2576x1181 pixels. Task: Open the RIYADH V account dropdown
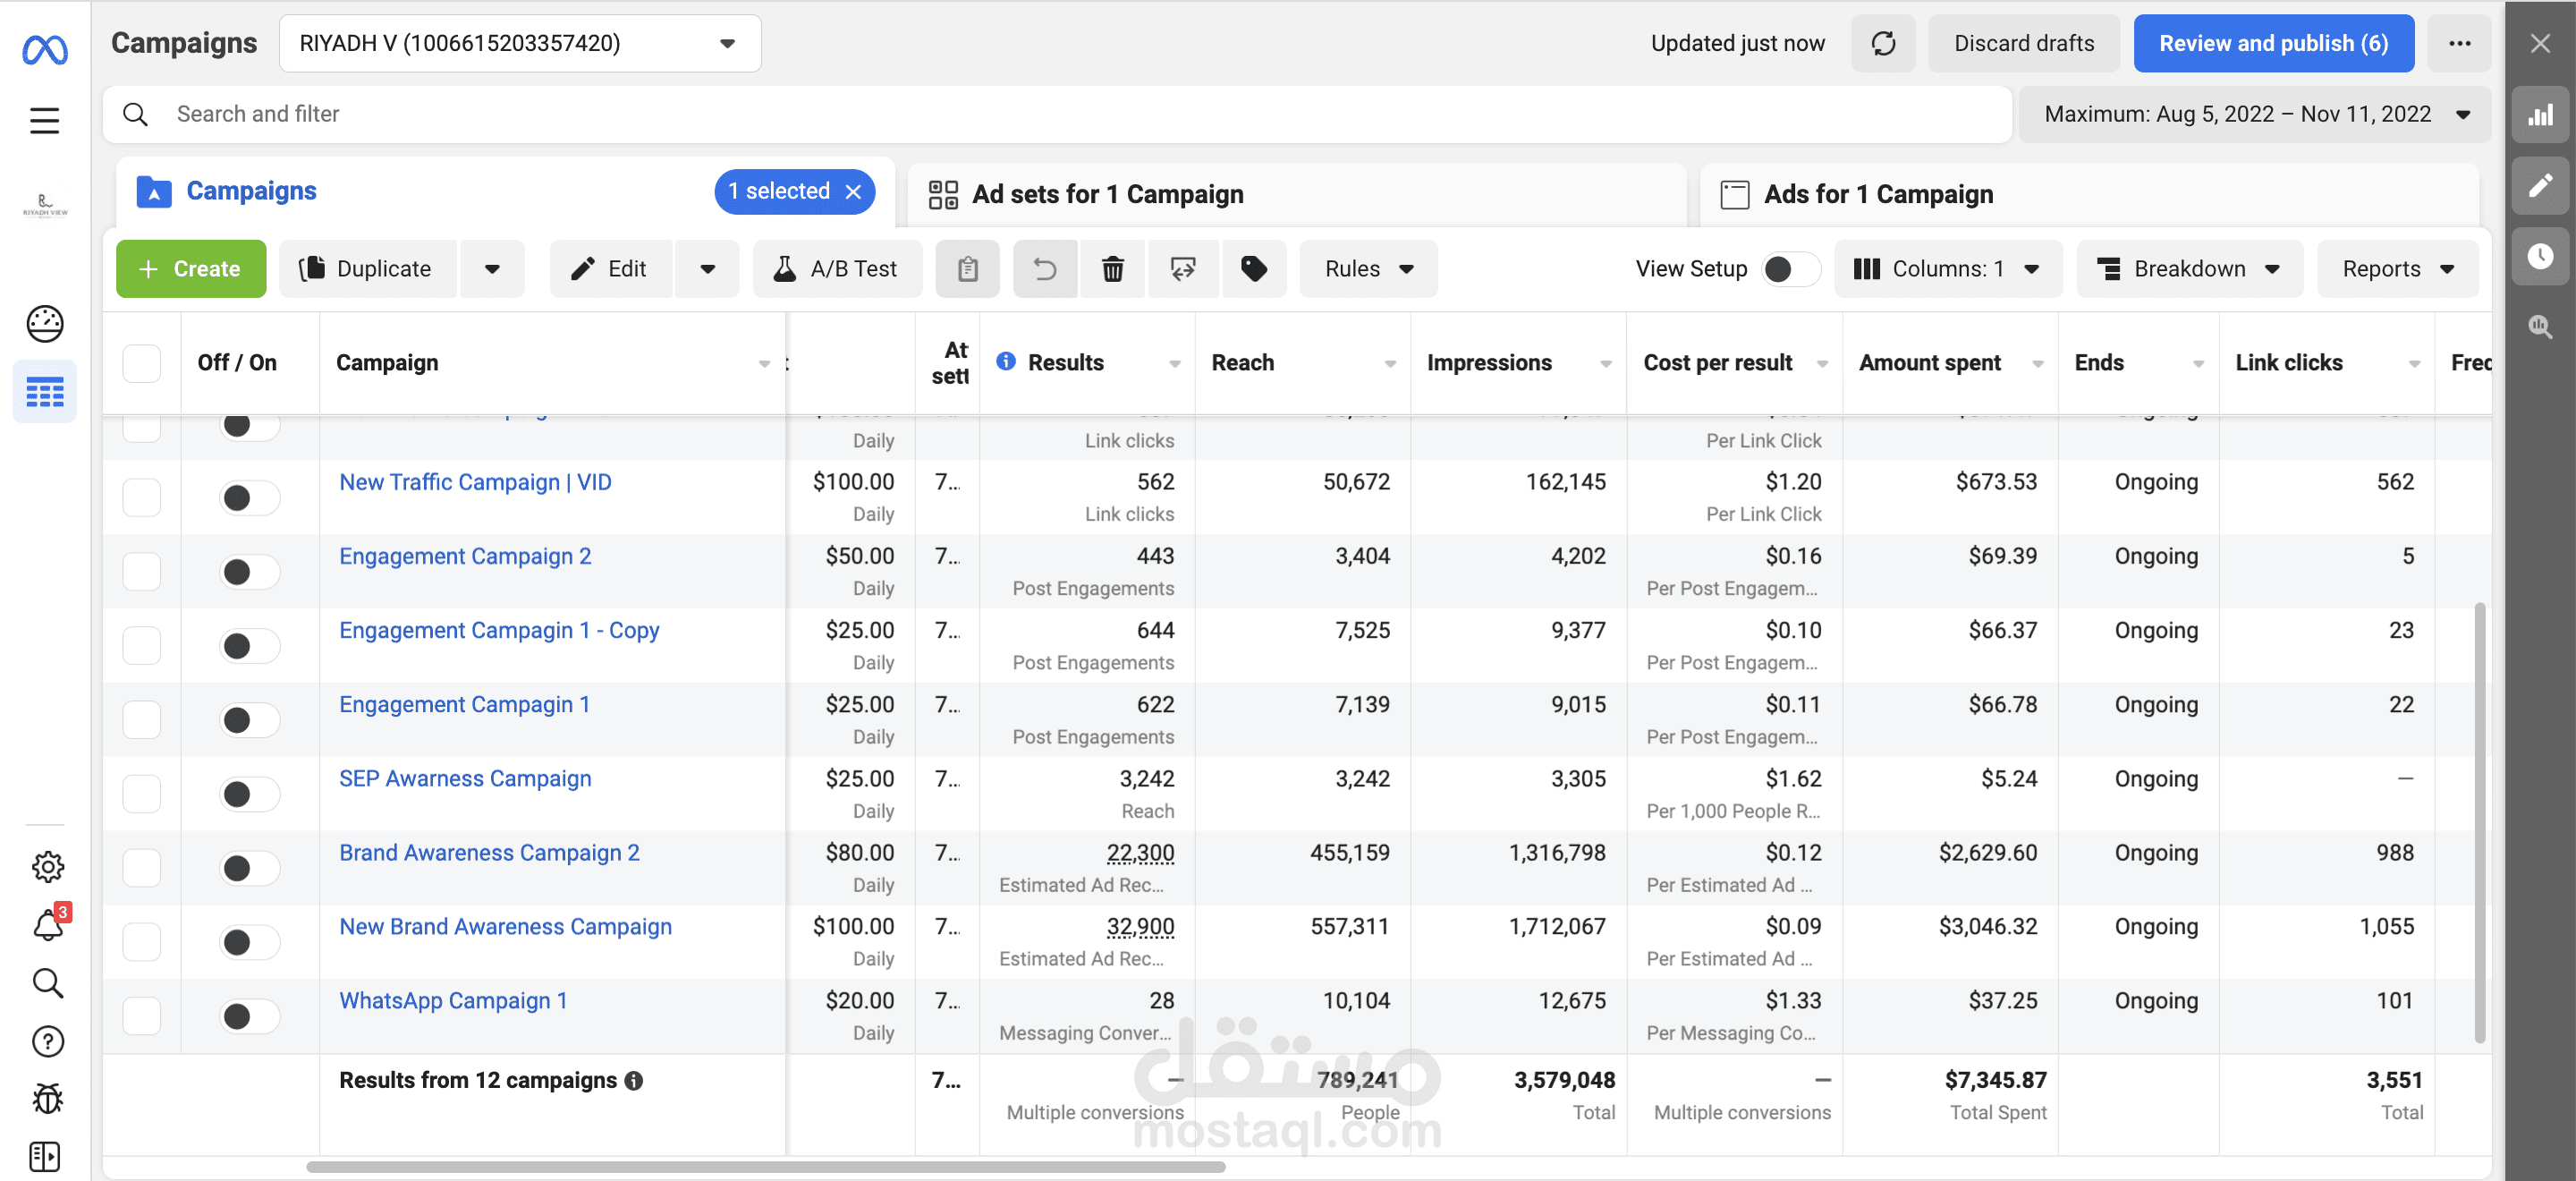click(519, 43)
